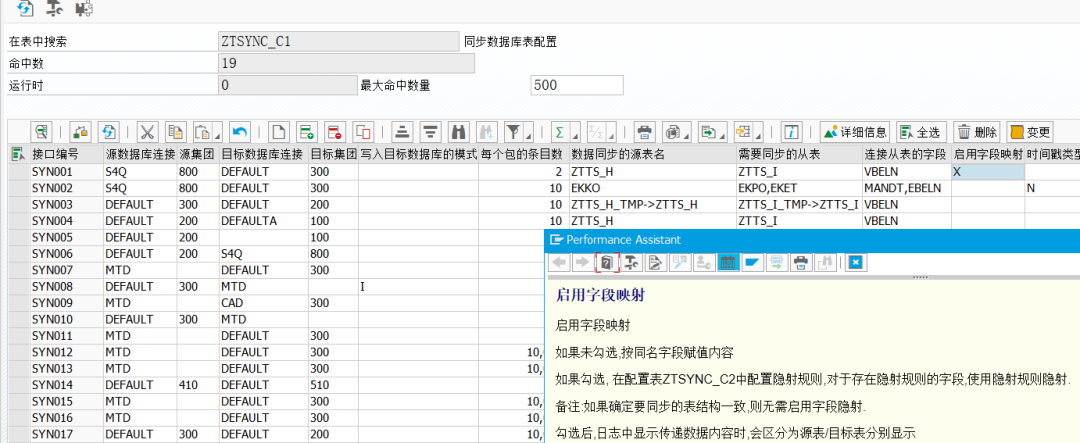Open the Views dropdown arrow
The height and width of the screenshot is (443, 1080).
point(687,134)
